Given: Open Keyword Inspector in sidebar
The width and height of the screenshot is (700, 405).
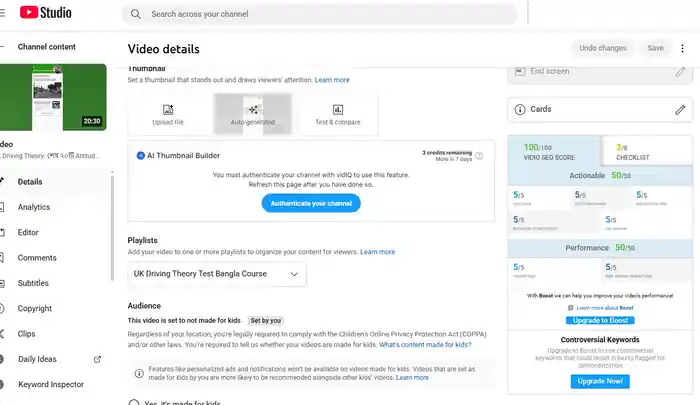Looking at the screenshot, I should [x=50, y=384].
